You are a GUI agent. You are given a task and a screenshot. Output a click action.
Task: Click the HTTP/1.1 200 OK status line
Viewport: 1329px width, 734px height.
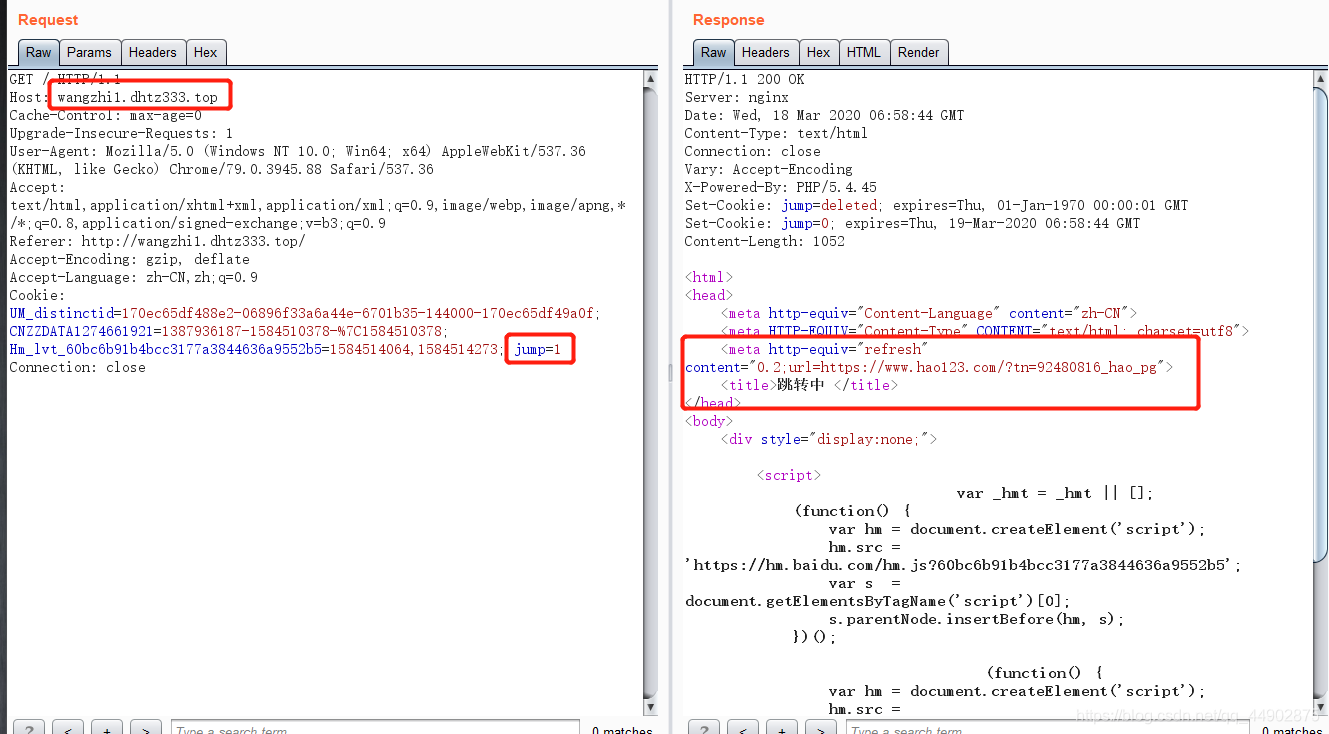pyautogui.click(x=744, y=79)
